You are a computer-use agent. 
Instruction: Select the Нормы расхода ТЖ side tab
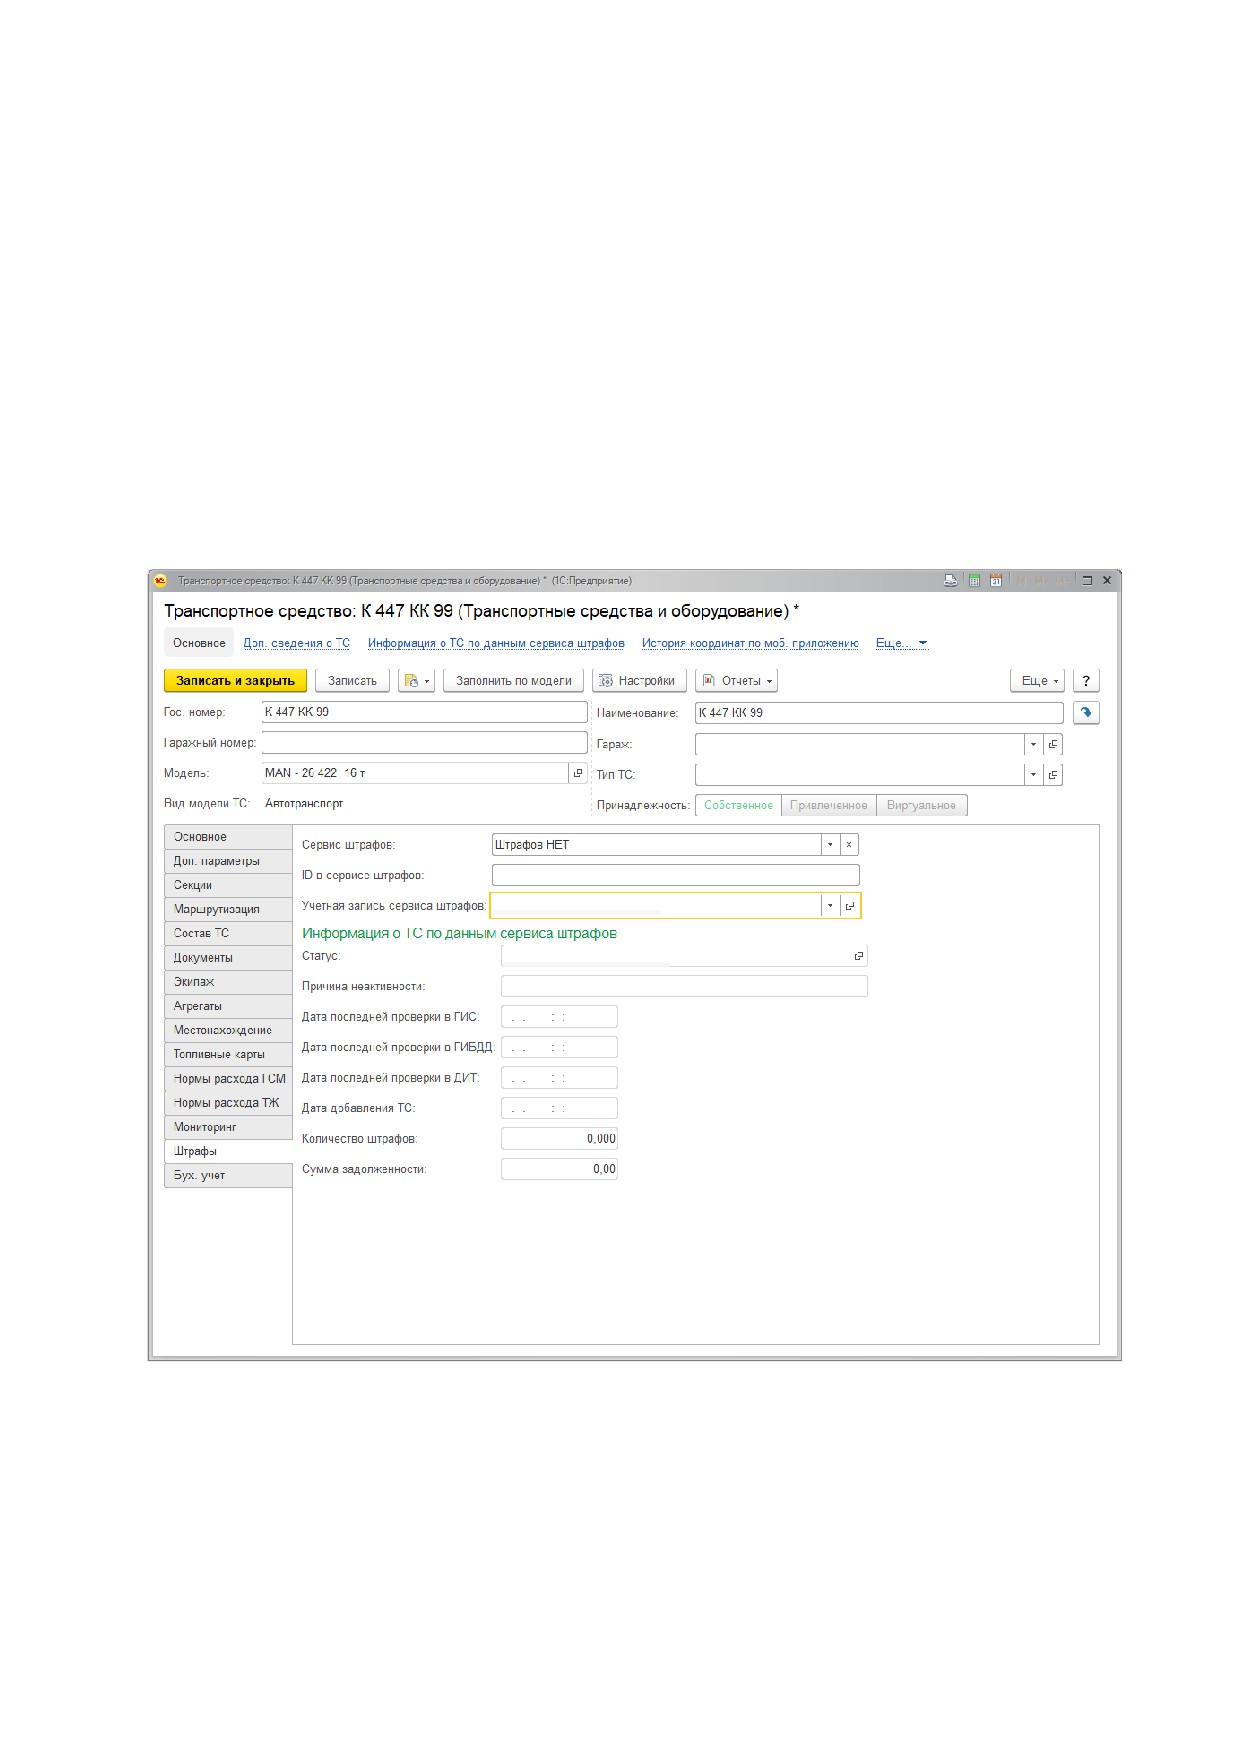pyautogui.click(x=227, y=1103)
